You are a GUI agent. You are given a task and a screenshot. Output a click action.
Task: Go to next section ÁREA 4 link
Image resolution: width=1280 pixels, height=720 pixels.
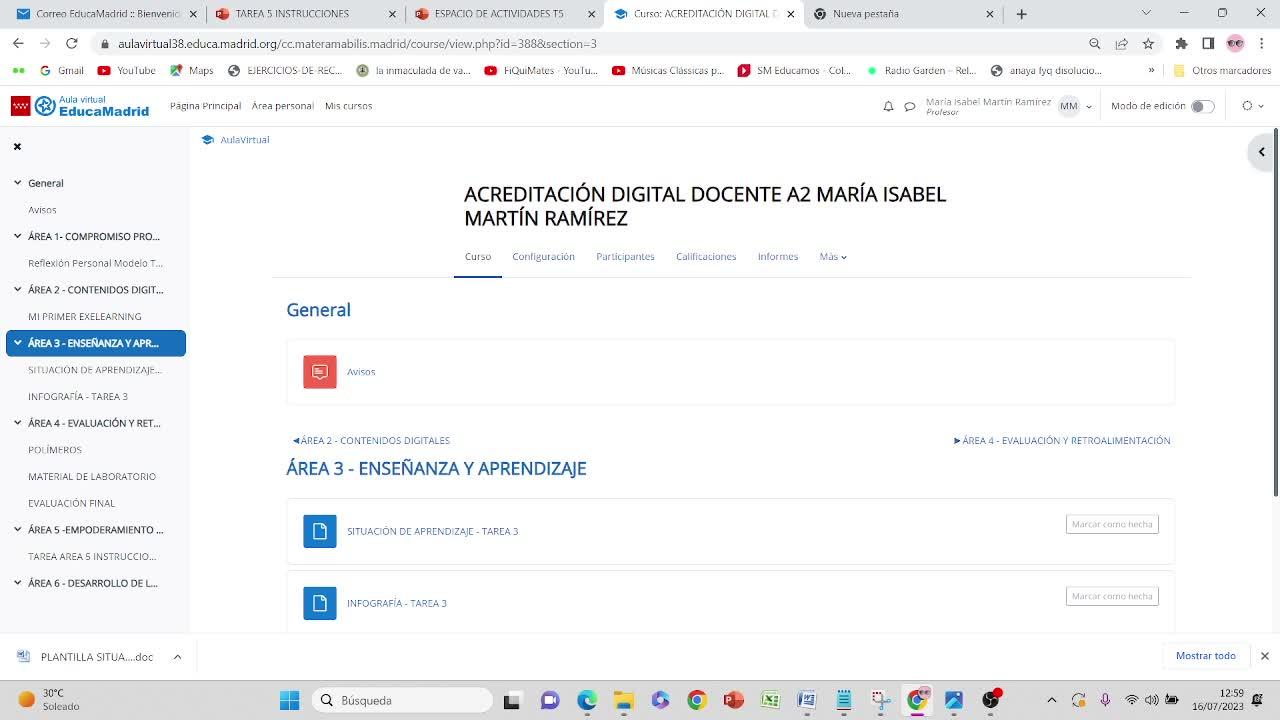(x=1062, y=440)
